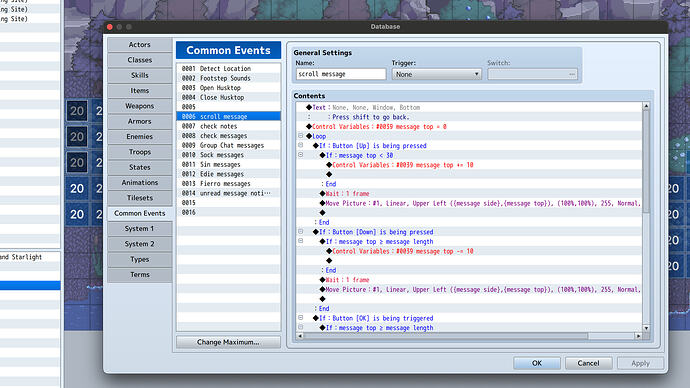690x388 pixels.
Task: Open the Tilesets tab
Action: pyautogui.click(x=139, y=198)
